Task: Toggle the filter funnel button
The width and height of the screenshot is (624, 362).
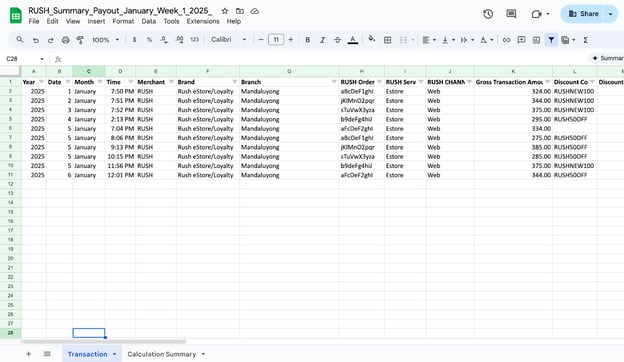Action: coord(551,40)
